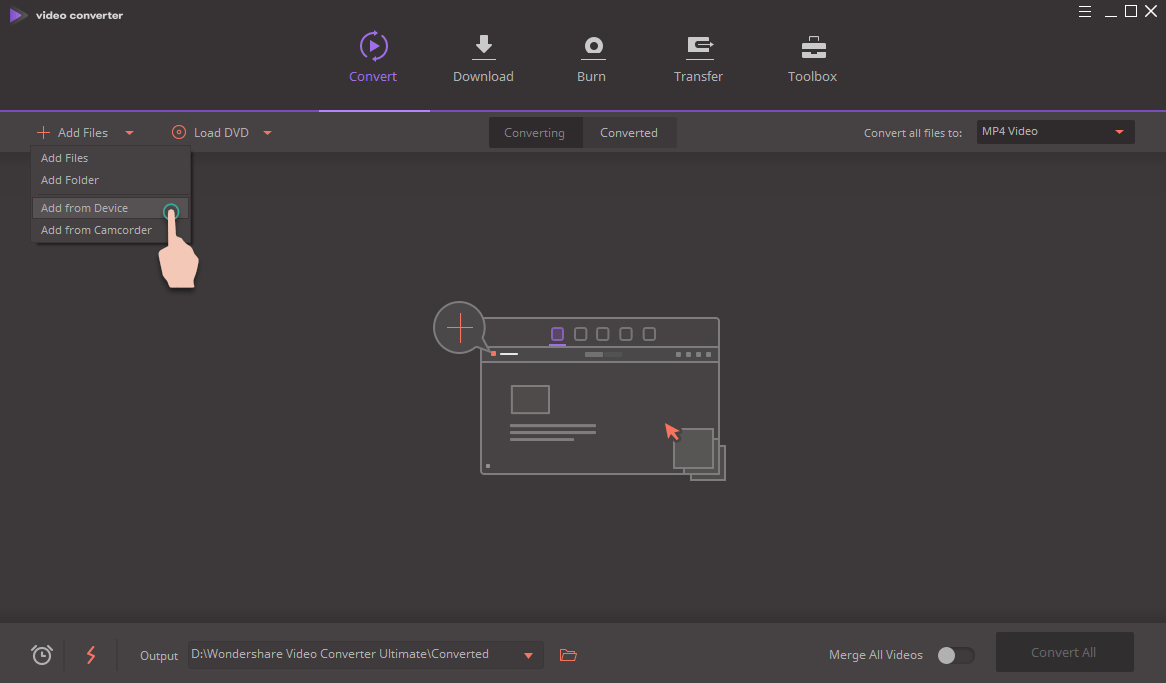The image size is (1166, 683).
Task: Open the output folder icon
Action: click(568, 655)
